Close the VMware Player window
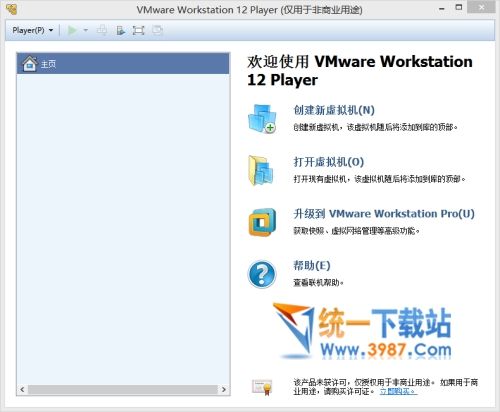Image resolution: width=500 pixels, height=412 pixels. point(481,7)
